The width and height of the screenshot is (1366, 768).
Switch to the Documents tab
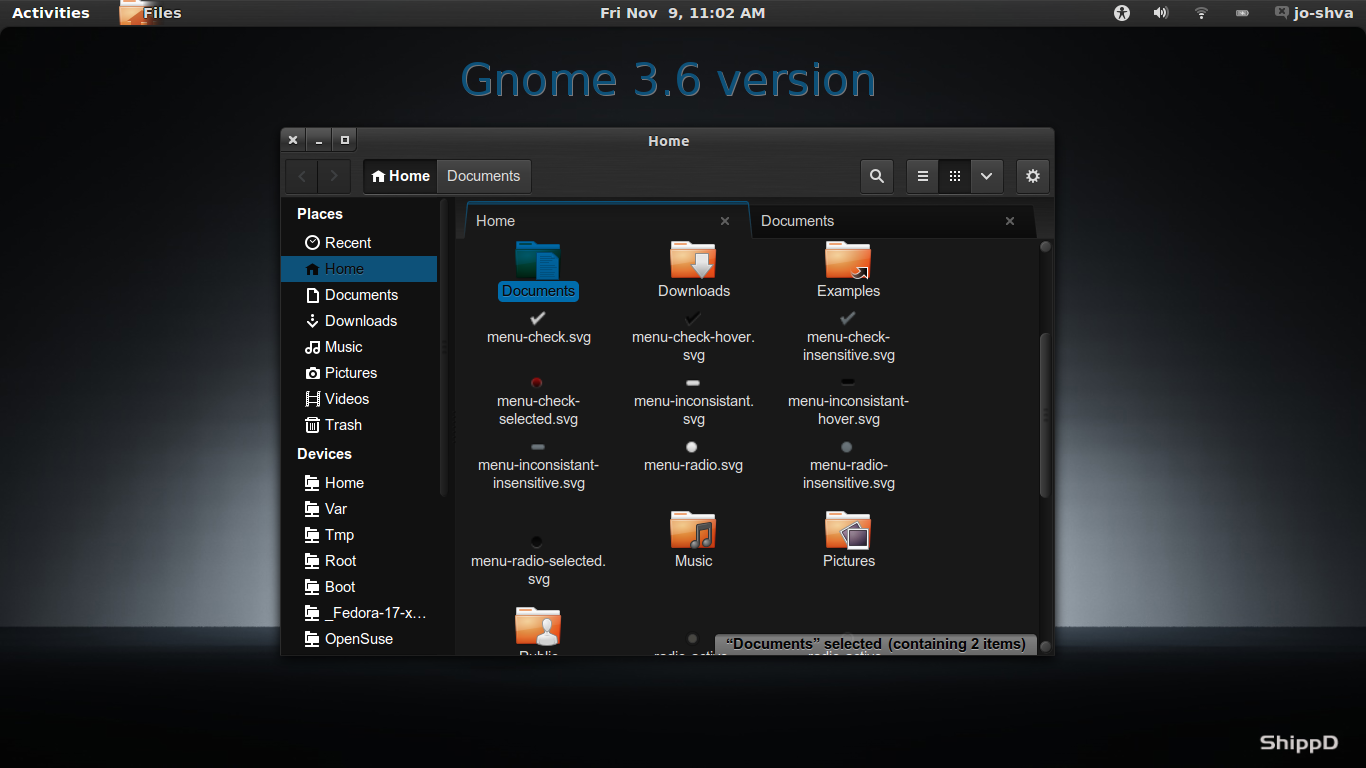(x=892, y=221)
